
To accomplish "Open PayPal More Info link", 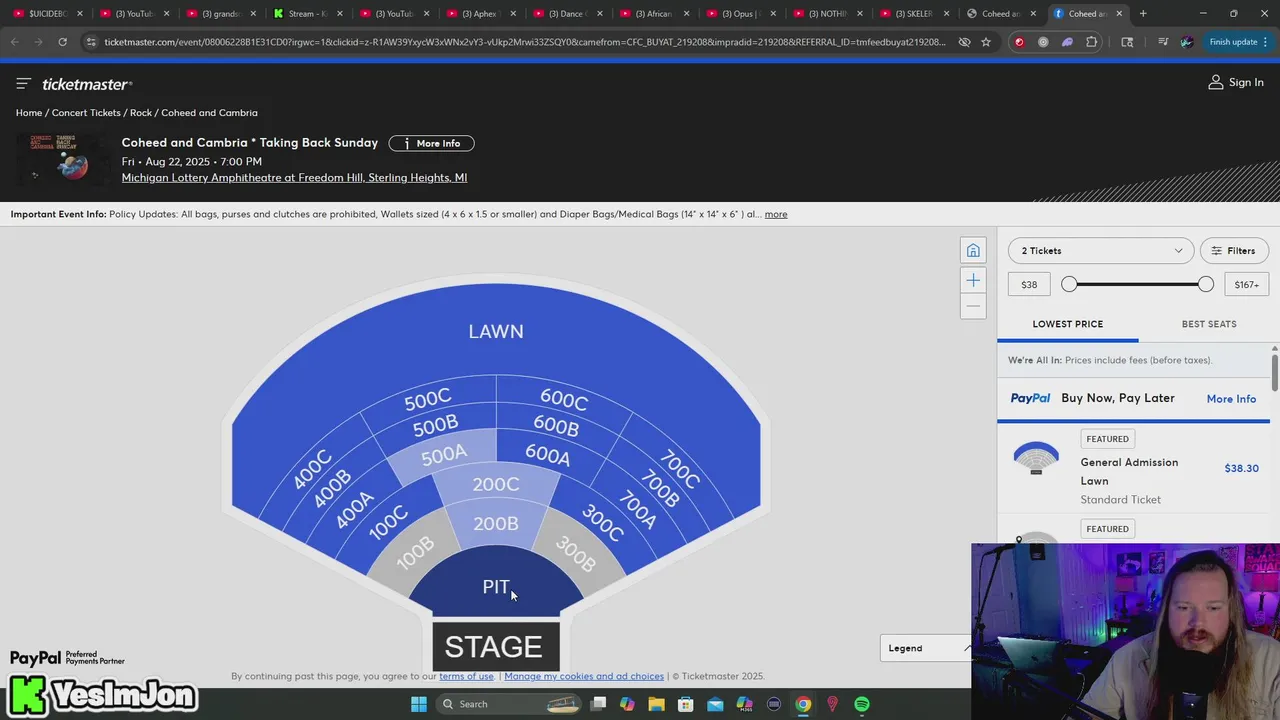I will click(x=1231, y=399).
